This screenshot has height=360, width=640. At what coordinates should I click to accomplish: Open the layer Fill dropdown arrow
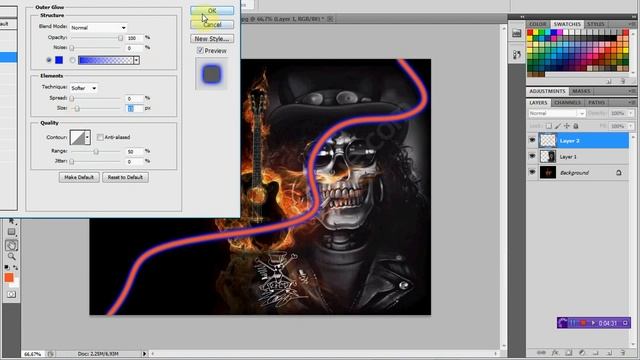point(631,126)
